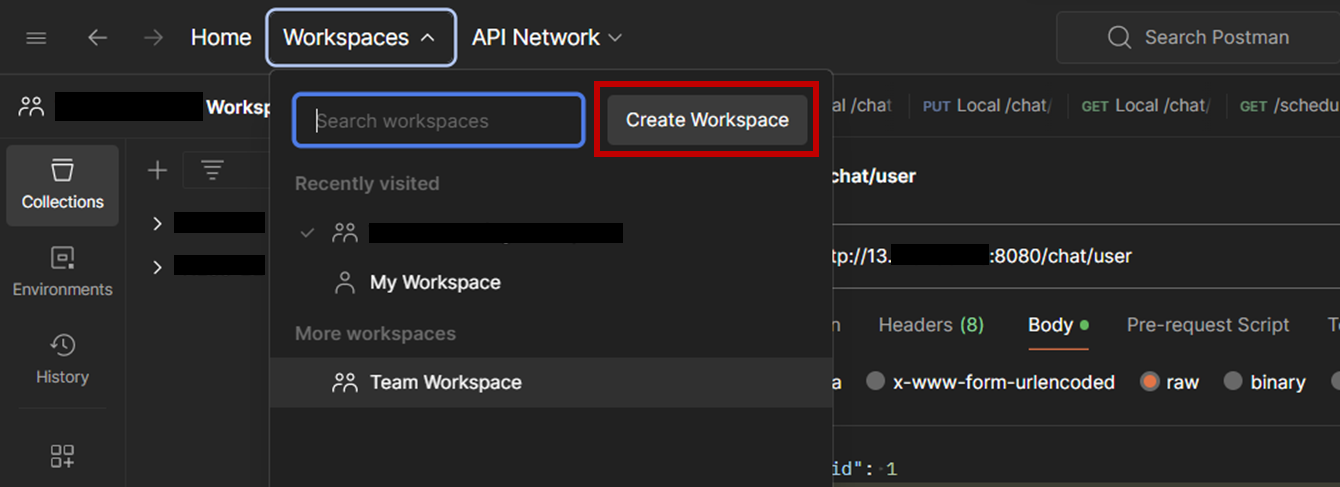This screenshot has height=487, width=1340.
Task: Click the person icon beside My Workspace
Action: coord(345,283)
